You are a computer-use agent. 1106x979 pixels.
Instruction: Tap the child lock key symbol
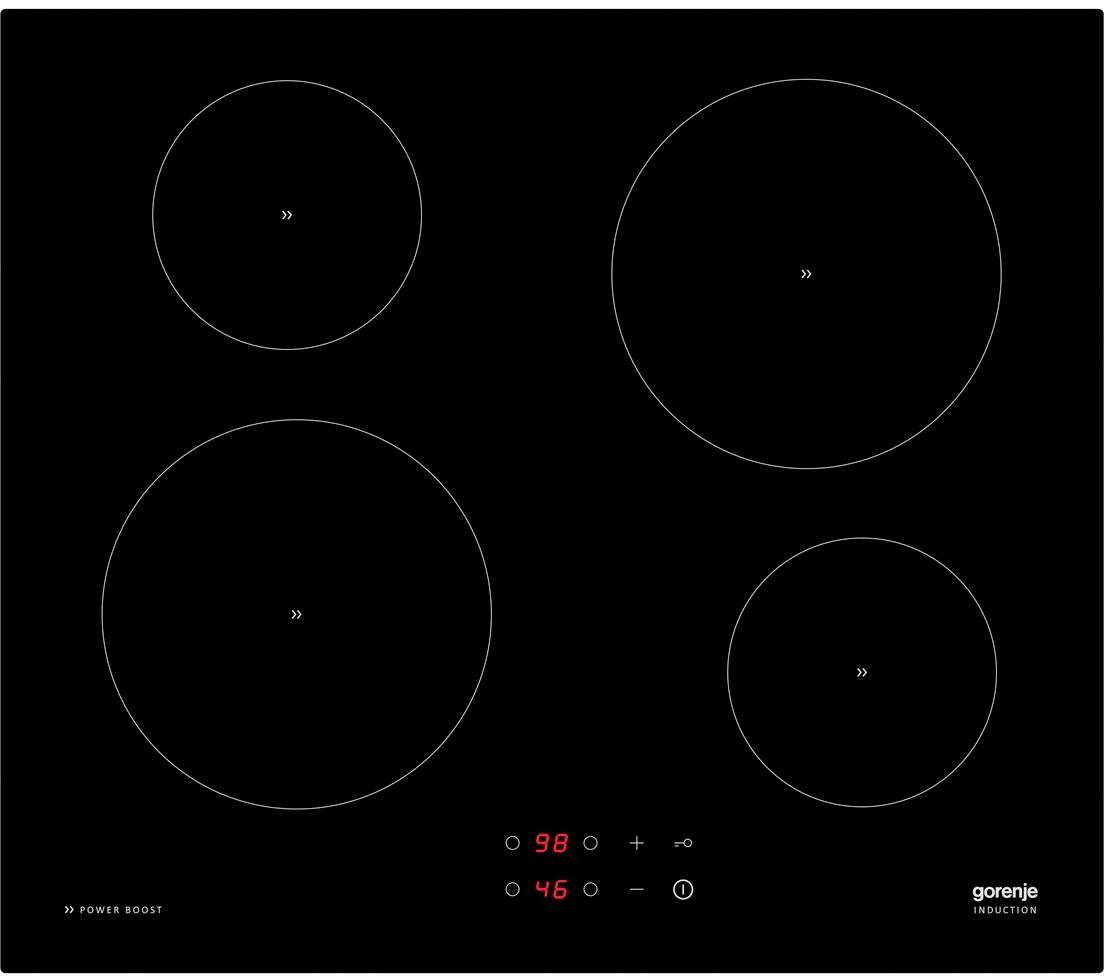tap(683, 843)
